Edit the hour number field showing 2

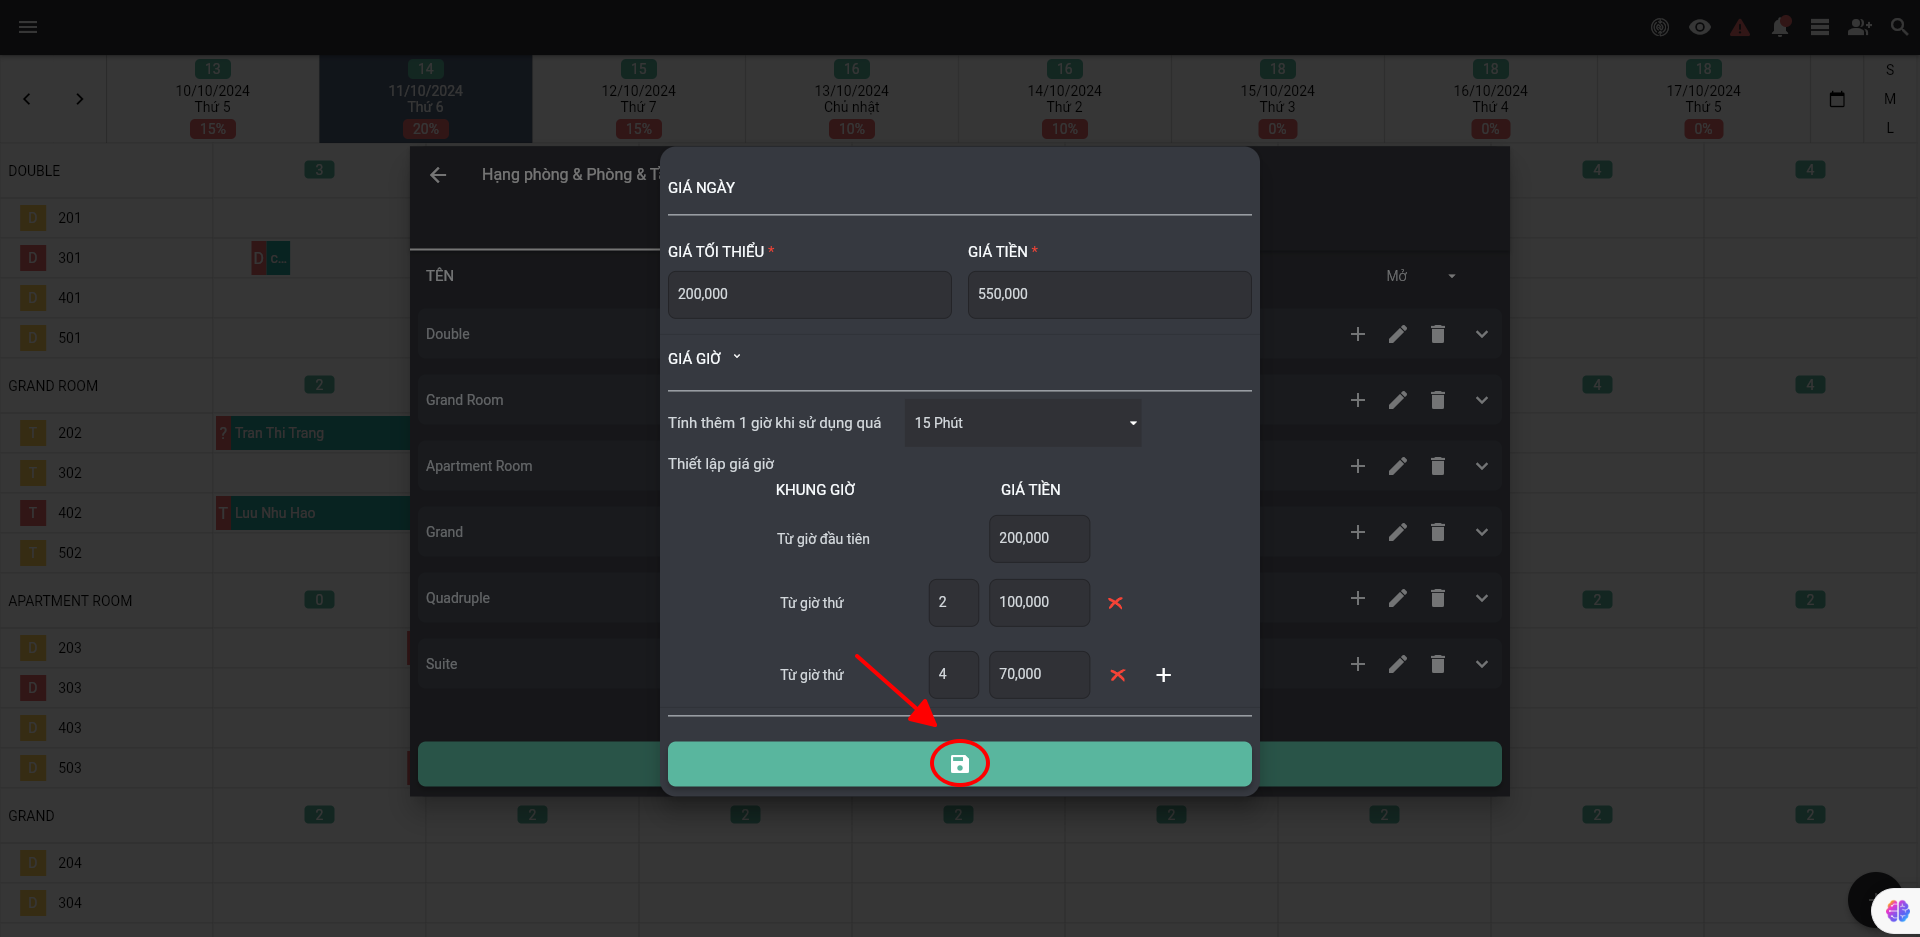[953, 603]
